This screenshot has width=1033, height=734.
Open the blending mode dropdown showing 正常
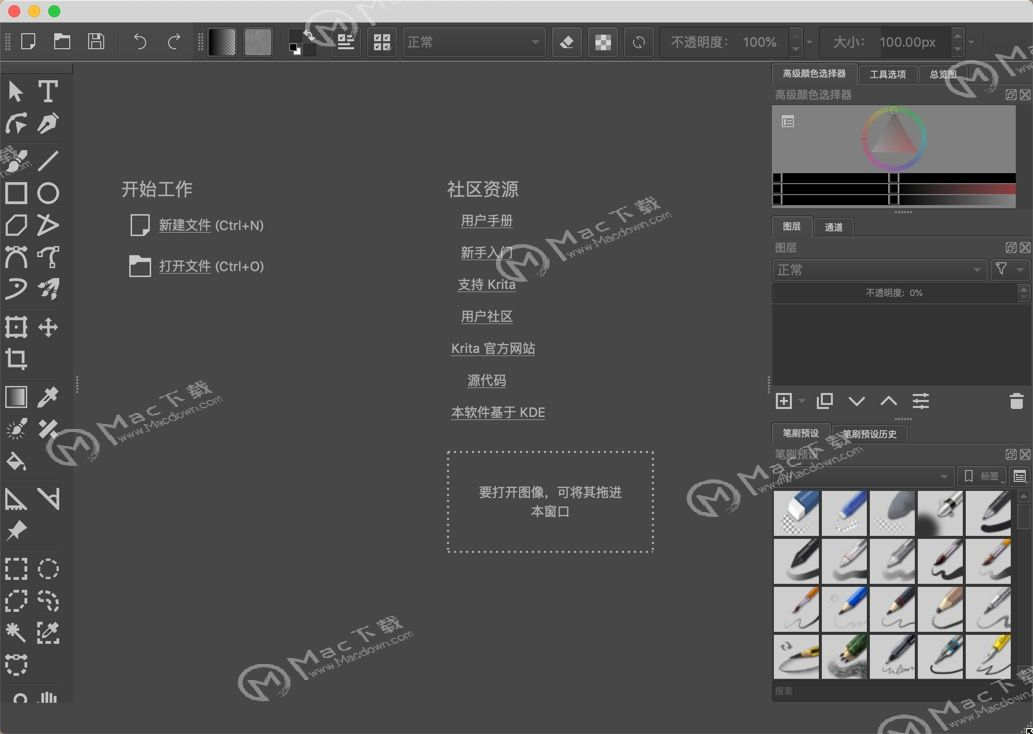[x=470, y=42]
